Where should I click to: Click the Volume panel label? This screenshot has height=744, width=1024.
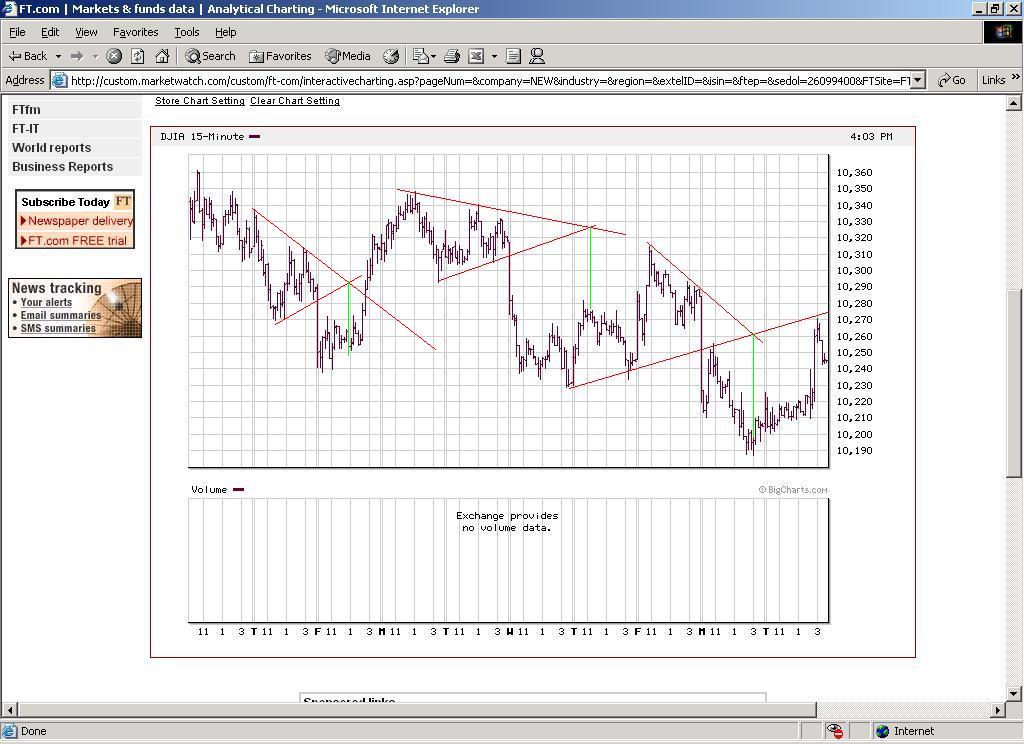tap(209, 489)
